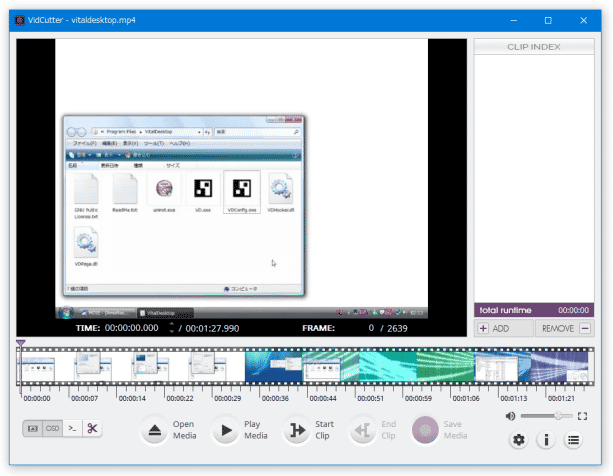Click the Play Media button

226,430
